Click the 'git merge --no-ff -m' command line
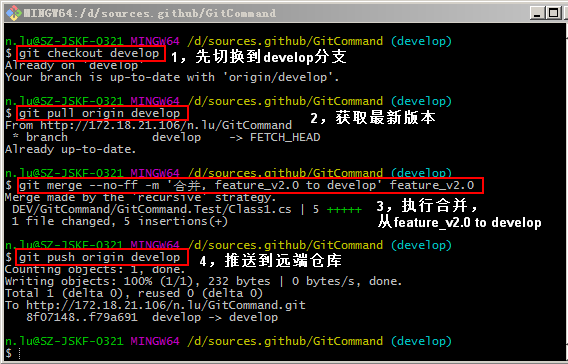This screenshot has height=364, width=568. pyautogui.click(x=246, y=185)
